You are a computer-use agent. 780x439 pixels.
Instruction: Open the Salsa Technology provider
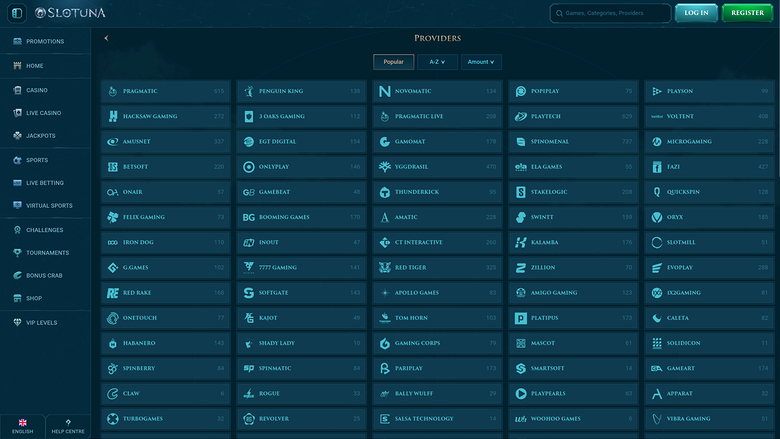click(437, 419)
